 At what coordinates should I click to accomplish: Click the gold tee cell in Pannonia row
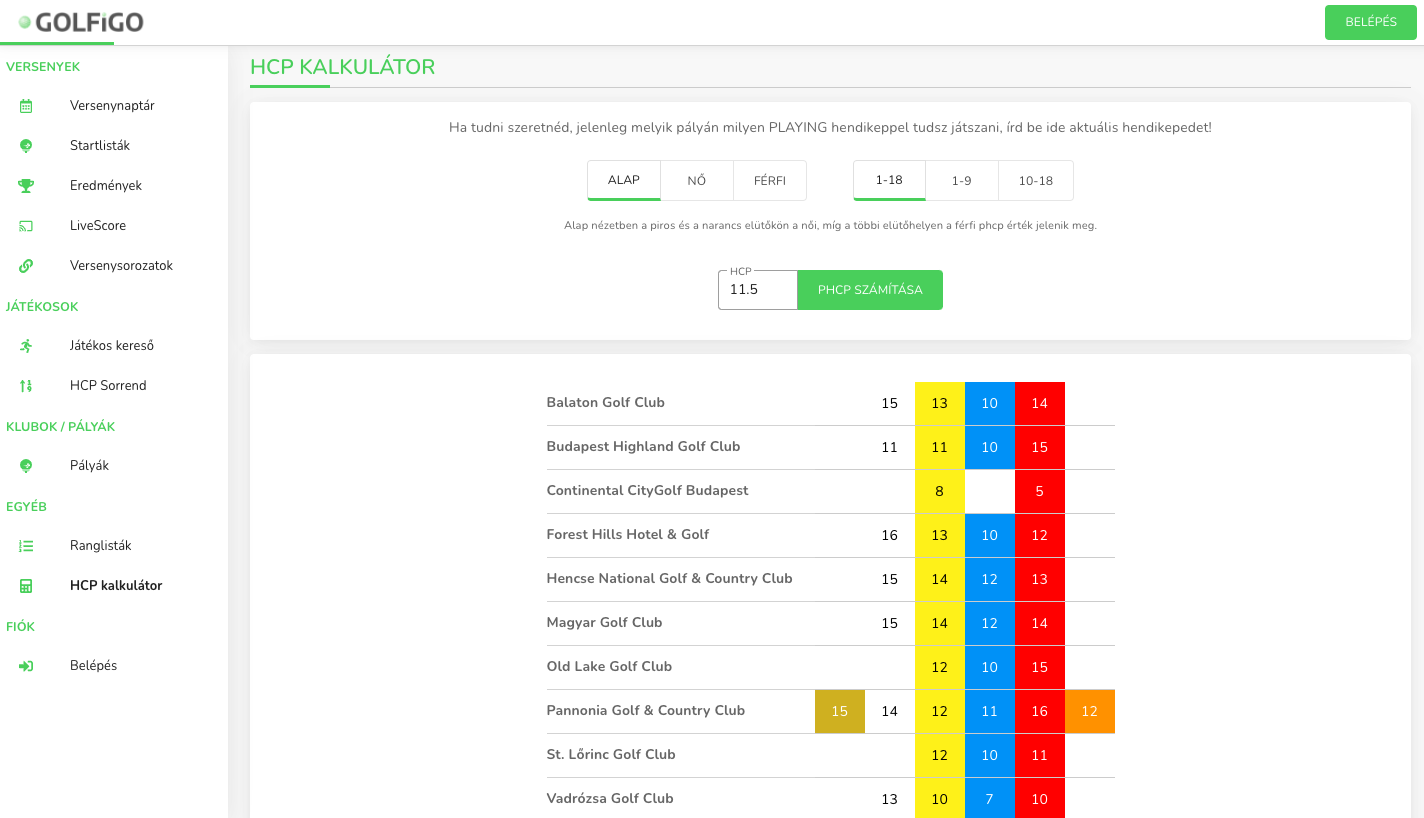click(840, 711)
